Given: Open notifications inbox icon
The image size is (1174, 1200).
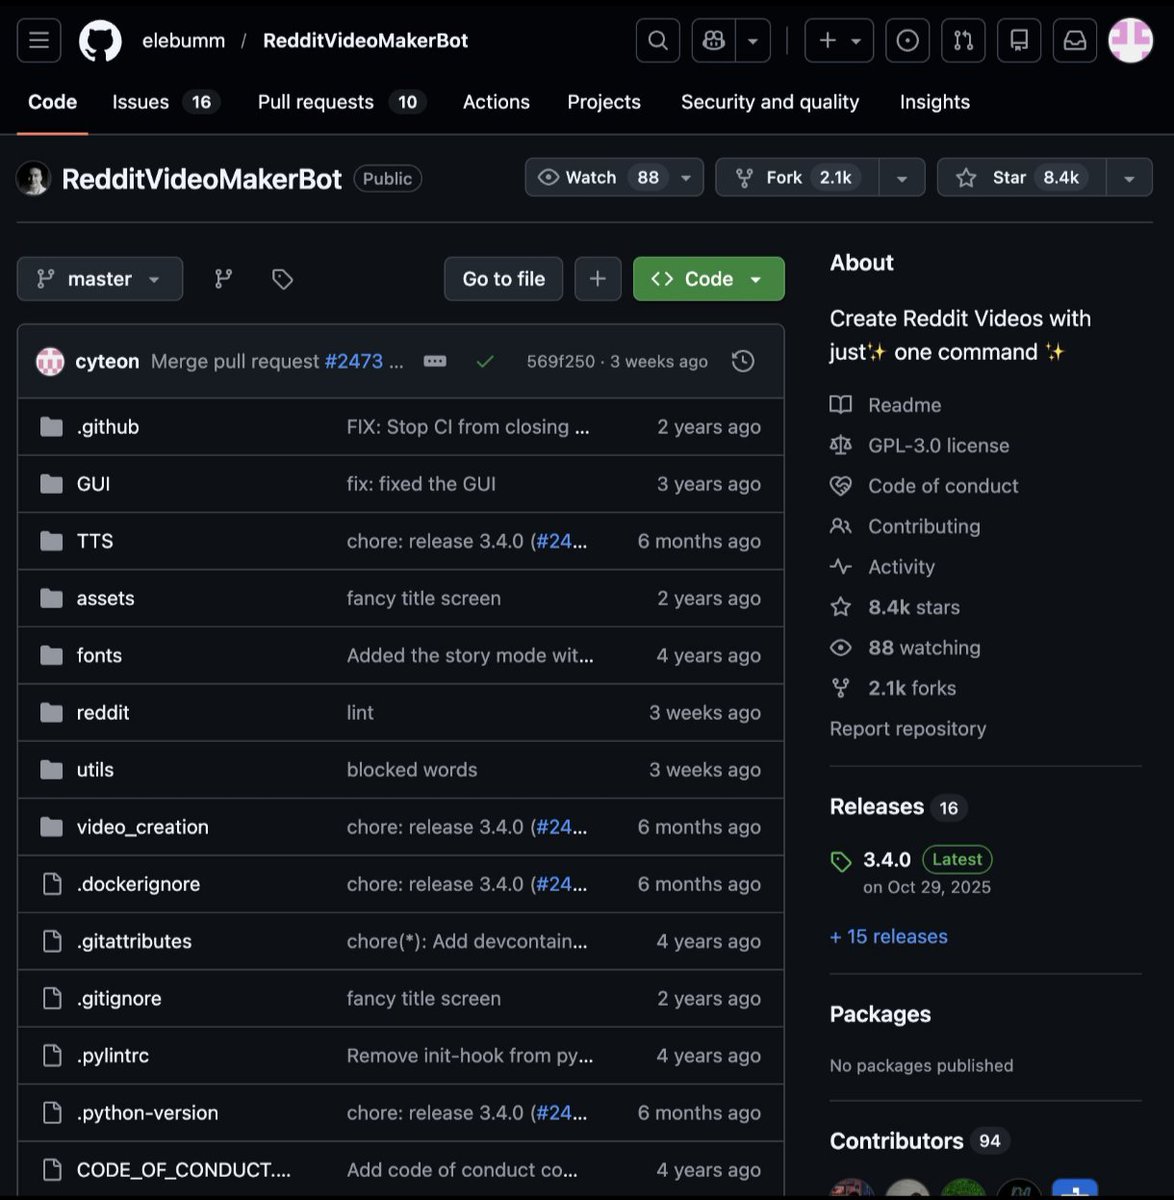Looking at the screenshot, I should [1074, 41].
